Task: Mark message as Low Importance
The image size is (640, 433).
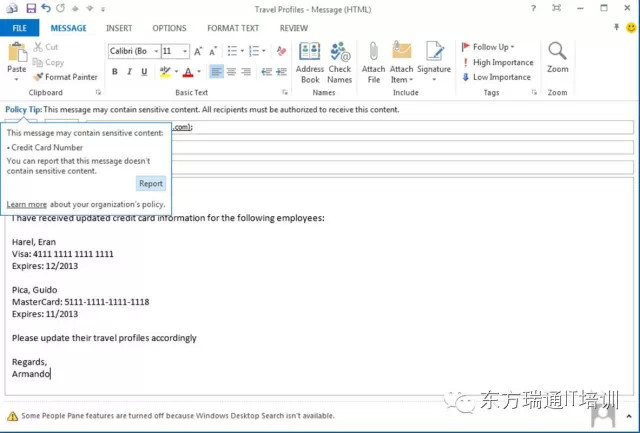Action: (497, 77)
